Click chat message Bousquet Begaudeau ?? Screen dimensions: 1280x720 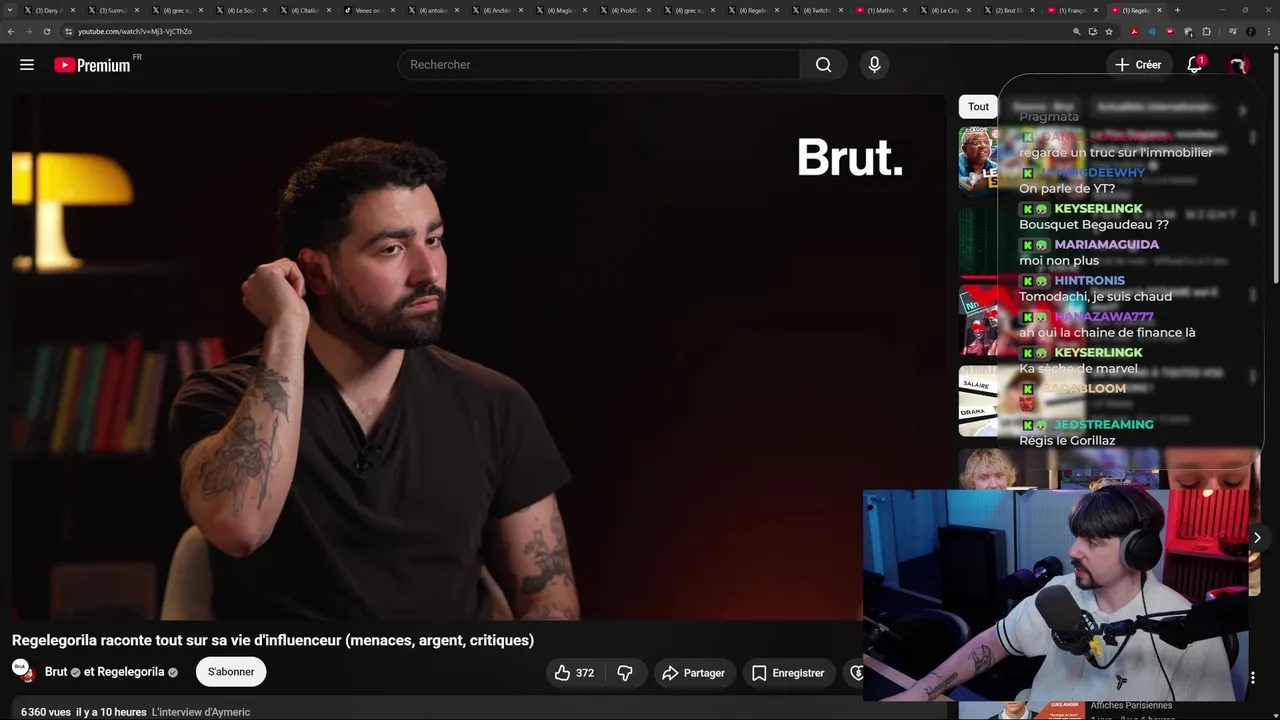(x=1093, y=225)
